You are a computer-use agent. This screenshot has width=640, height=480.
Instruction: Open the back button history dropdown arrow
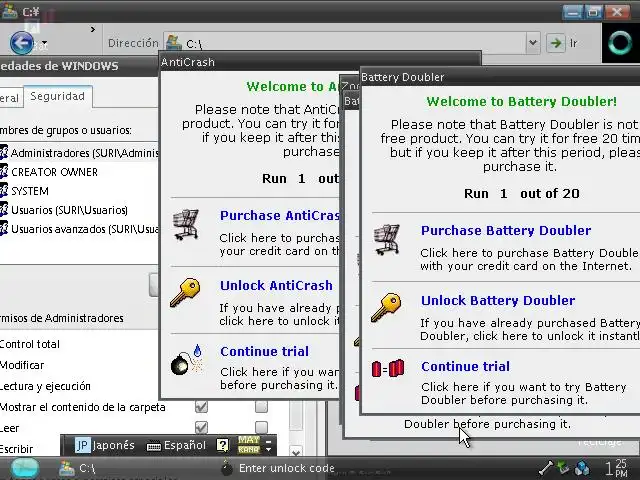click(x=44, y=43)
